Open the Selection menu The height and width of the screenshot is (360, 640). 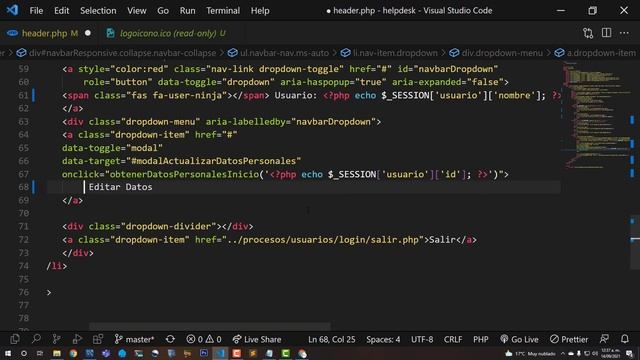coord(98,11)
